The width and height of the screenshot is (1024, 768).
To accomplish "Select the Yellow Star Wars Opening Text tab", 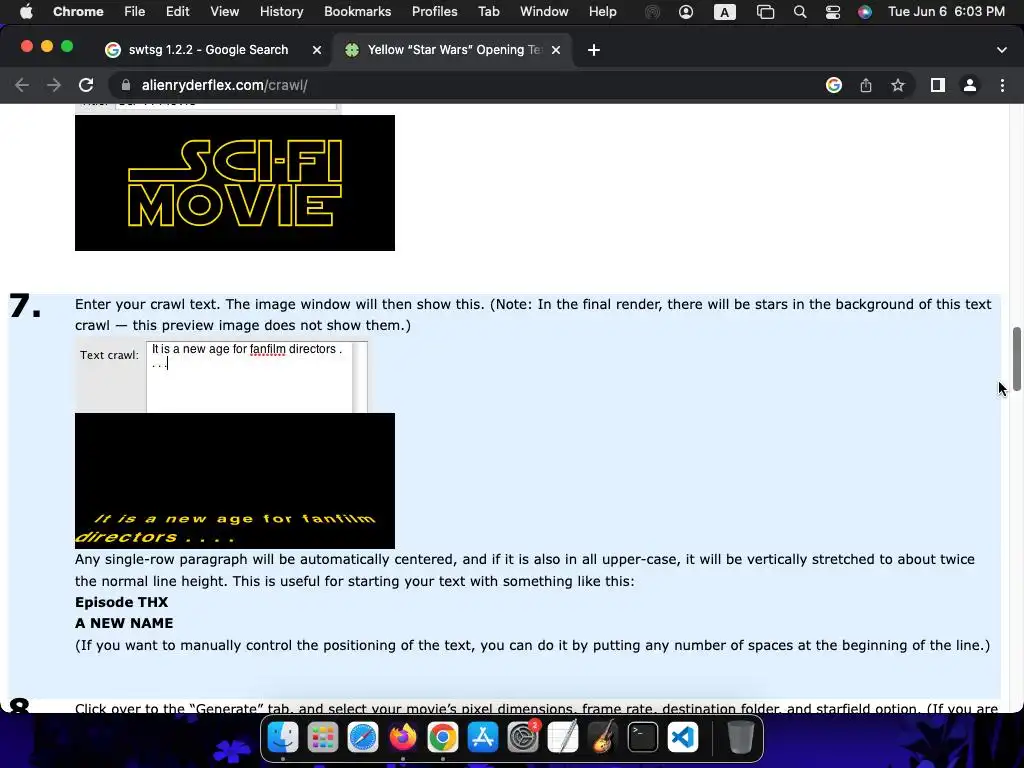I will (454, 50).
